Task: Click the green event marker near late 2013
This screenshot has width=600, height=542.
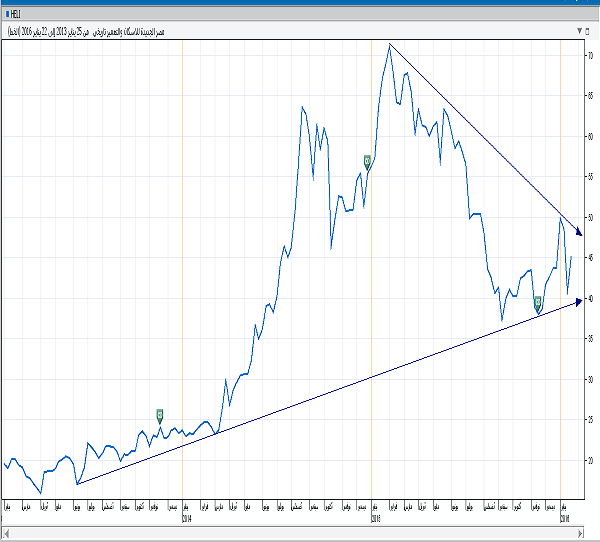Action: click(x=160, y=414)
